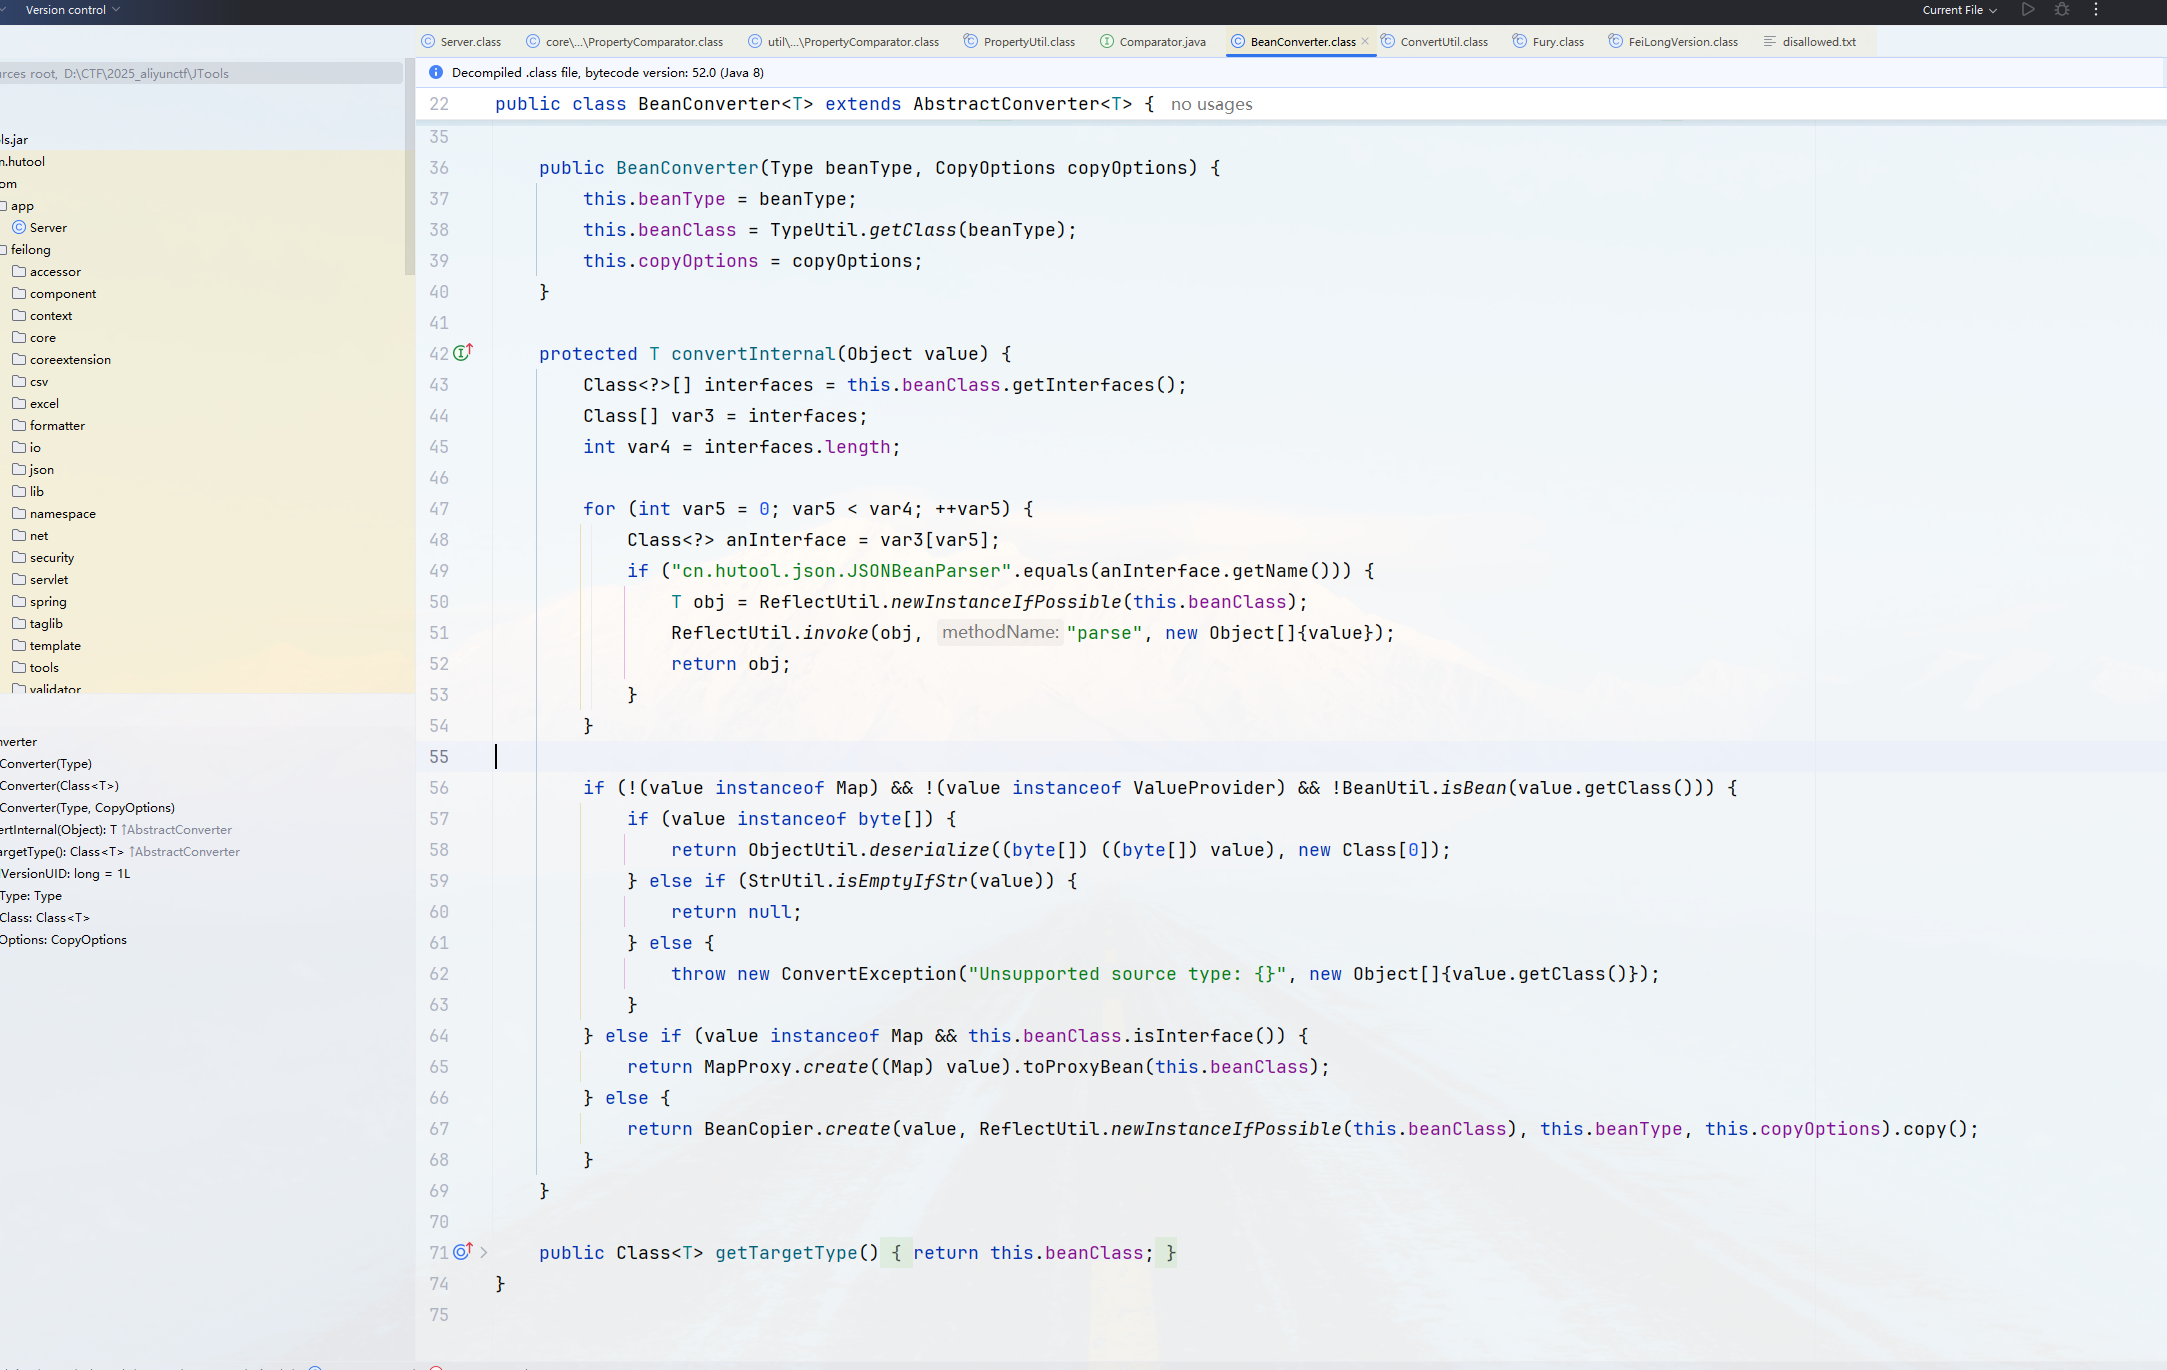Image resolution: width=2167 pixels, height=1370 pixels.
Task: Click the Run button icon
Action: (x=2028, y=10)
